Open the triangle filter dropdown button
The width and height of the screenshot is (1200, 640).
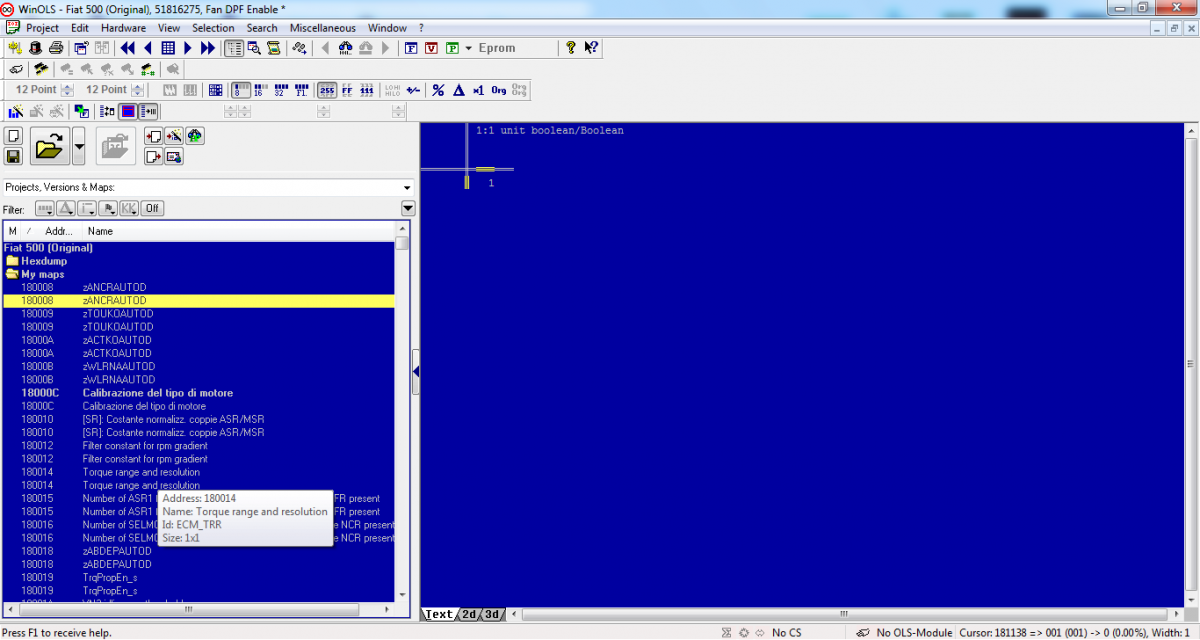tap(66, 208)
